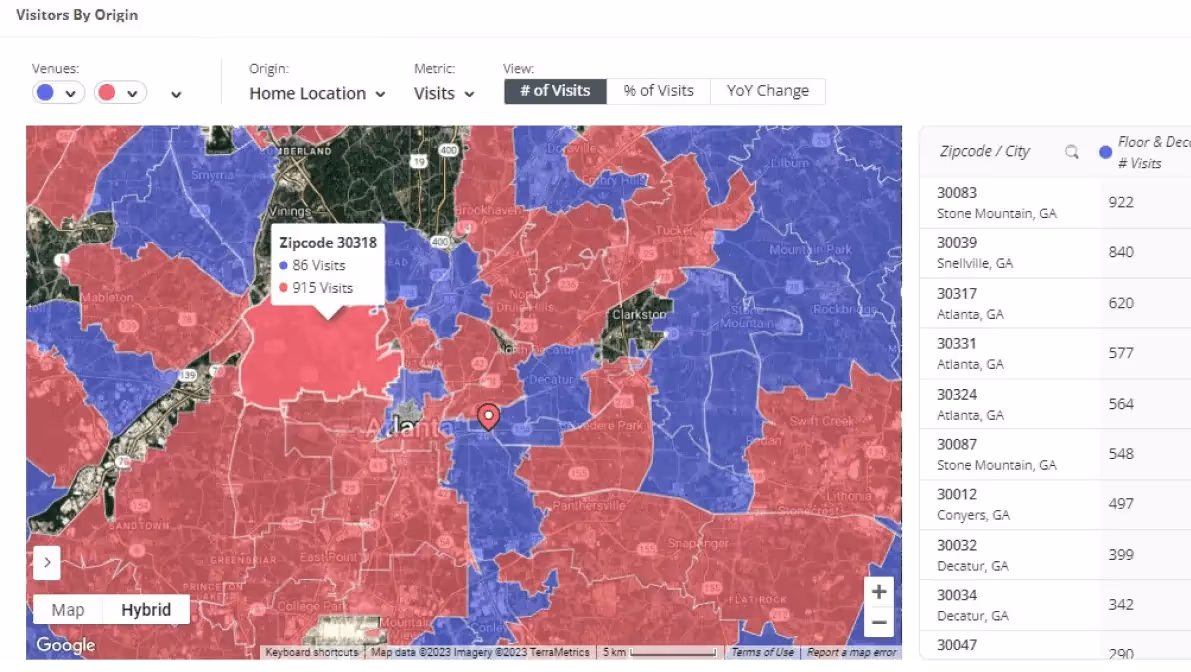Select the 30012 Conyers row
1191x672 pixels.
(x=1055, y=504)
